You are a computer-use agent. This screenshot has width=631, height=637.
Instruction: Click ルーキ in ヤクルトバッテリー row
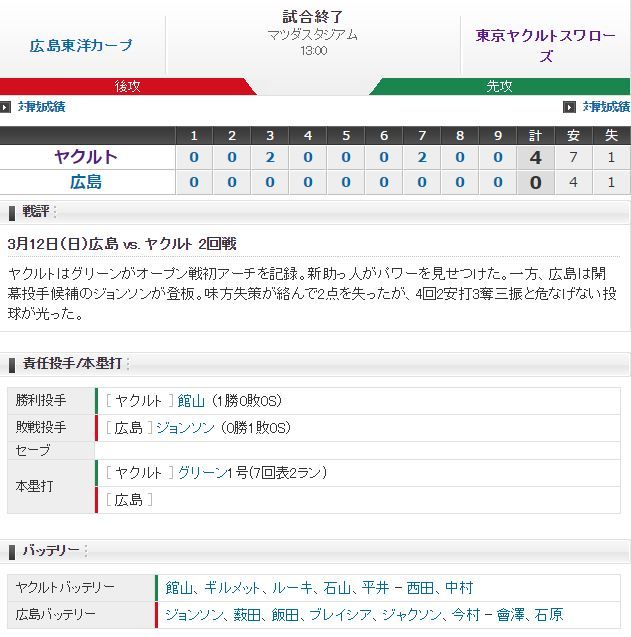(292, 588)
